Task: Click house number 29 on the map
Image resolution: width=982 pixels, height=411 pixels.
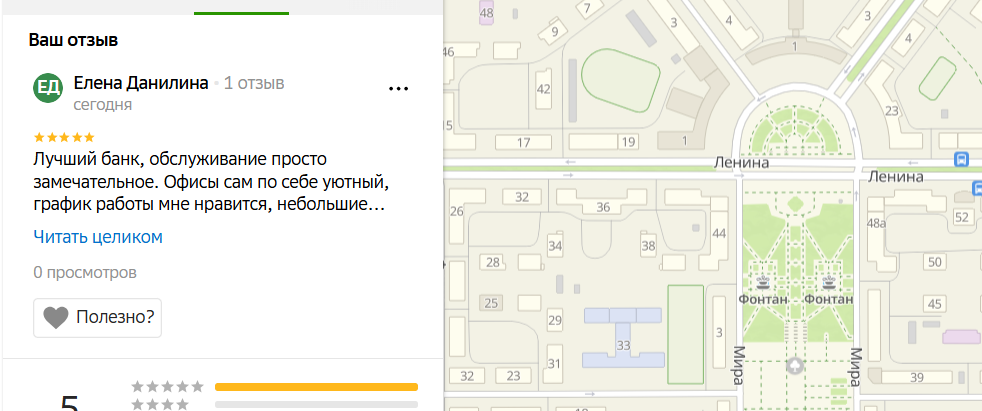Action: 554,321
